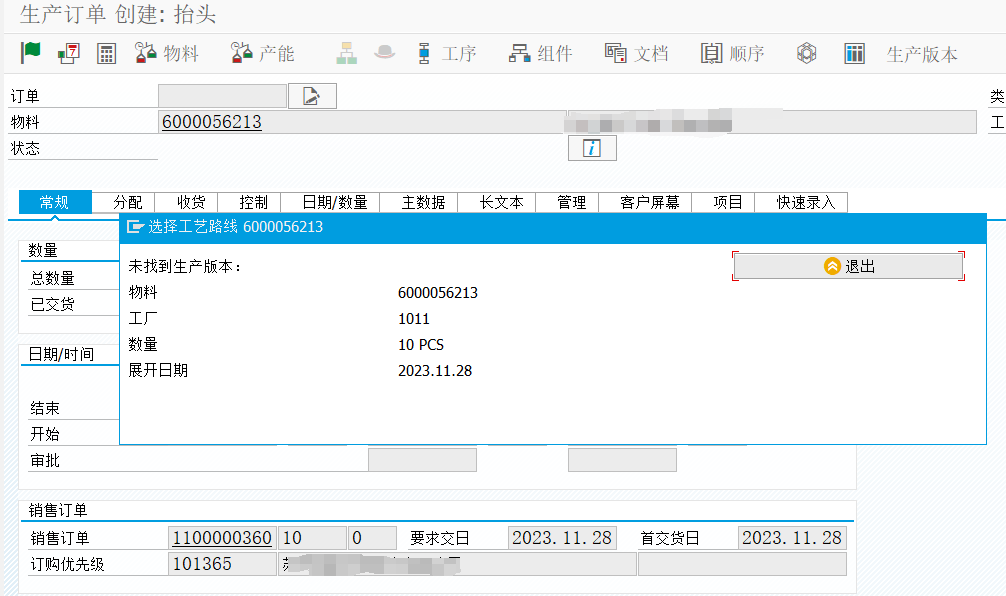Click the 已交货 label
Viewport: 1006px width, 596px height.
[53, 304]
